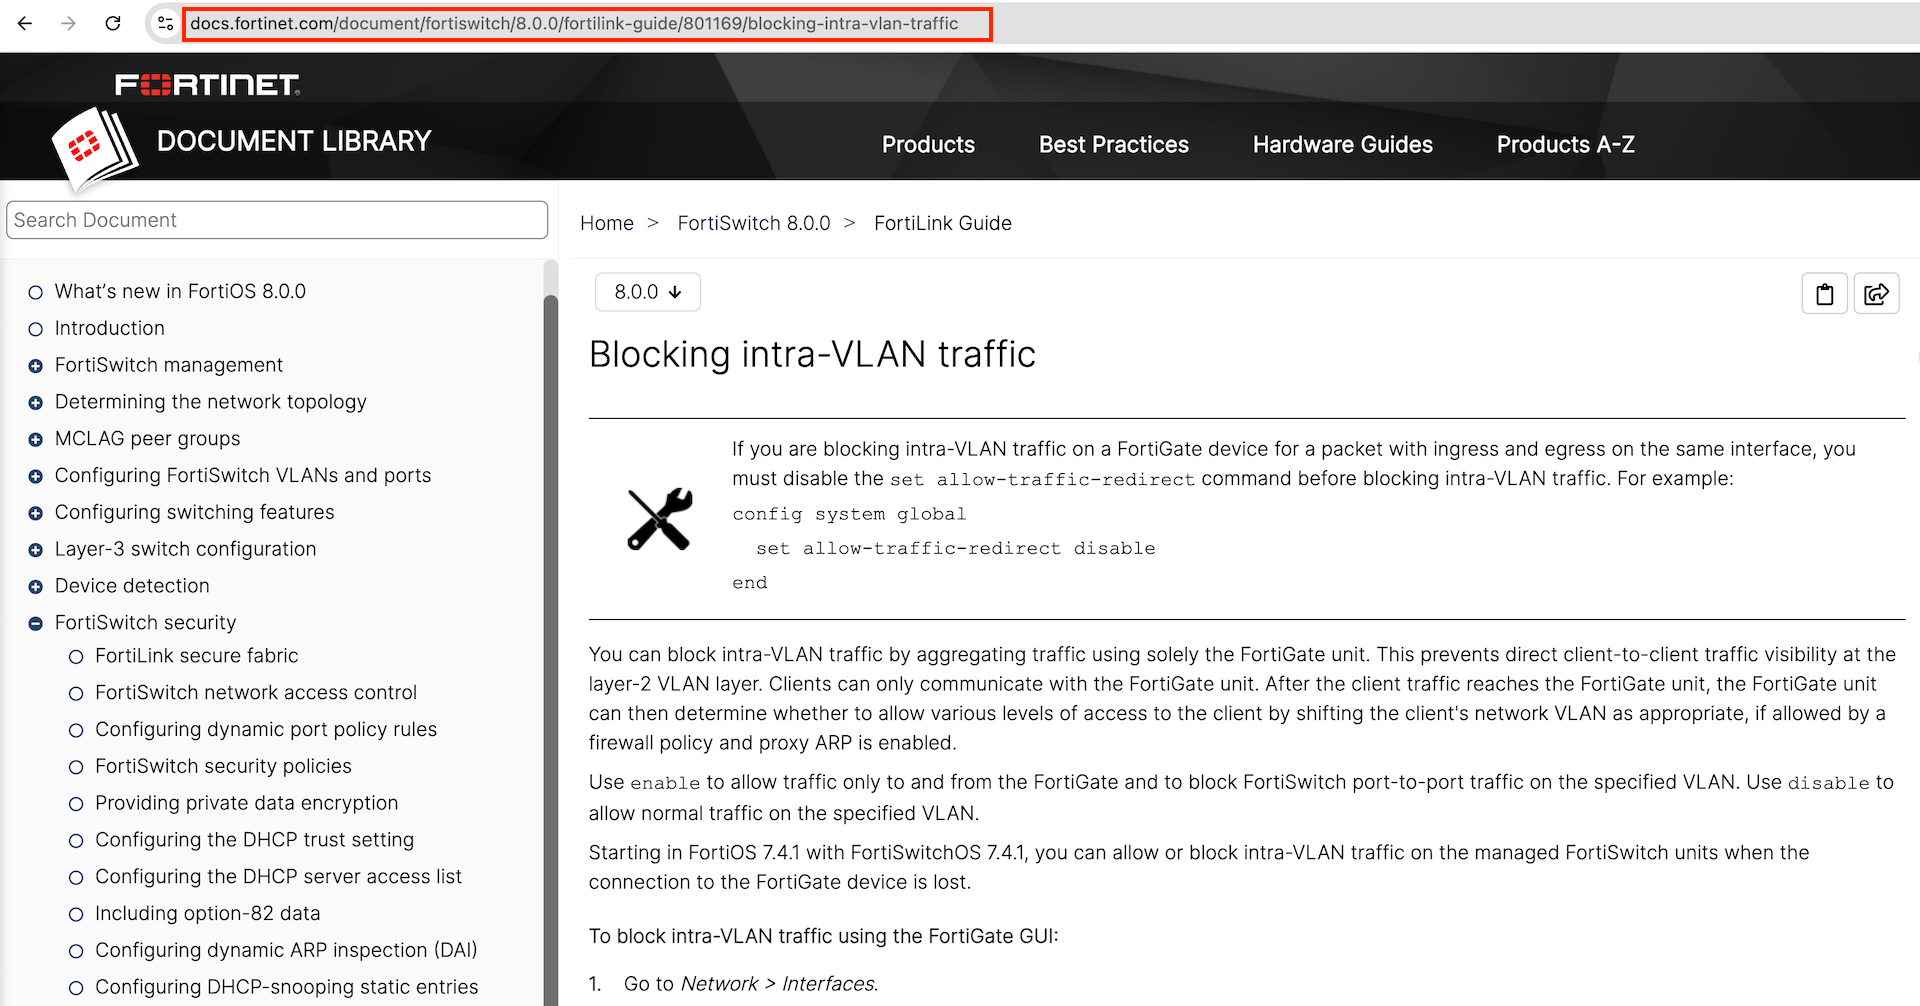Click the 'config system global' code line
The image size is (1920, 1006).
(x=849, y=514)
